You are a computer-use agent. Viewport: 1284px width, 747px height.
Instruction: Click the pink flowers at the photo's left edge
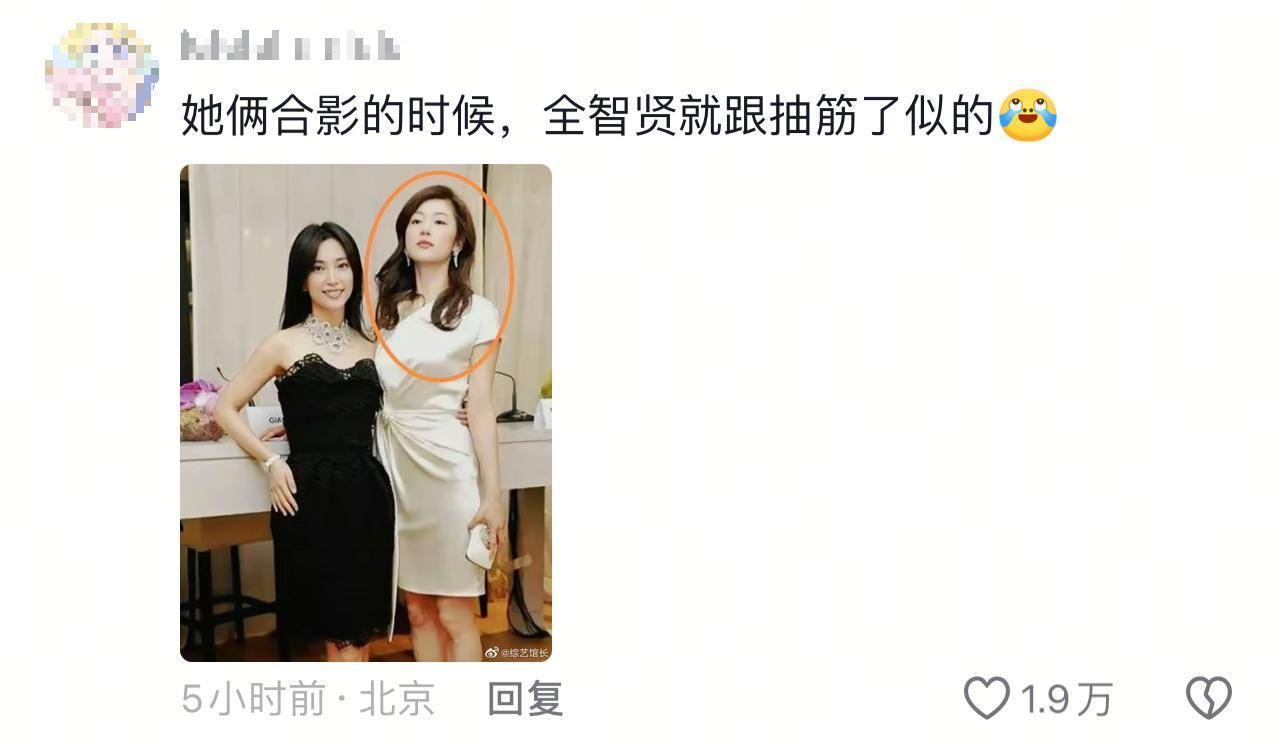click(x=198, y=399)
